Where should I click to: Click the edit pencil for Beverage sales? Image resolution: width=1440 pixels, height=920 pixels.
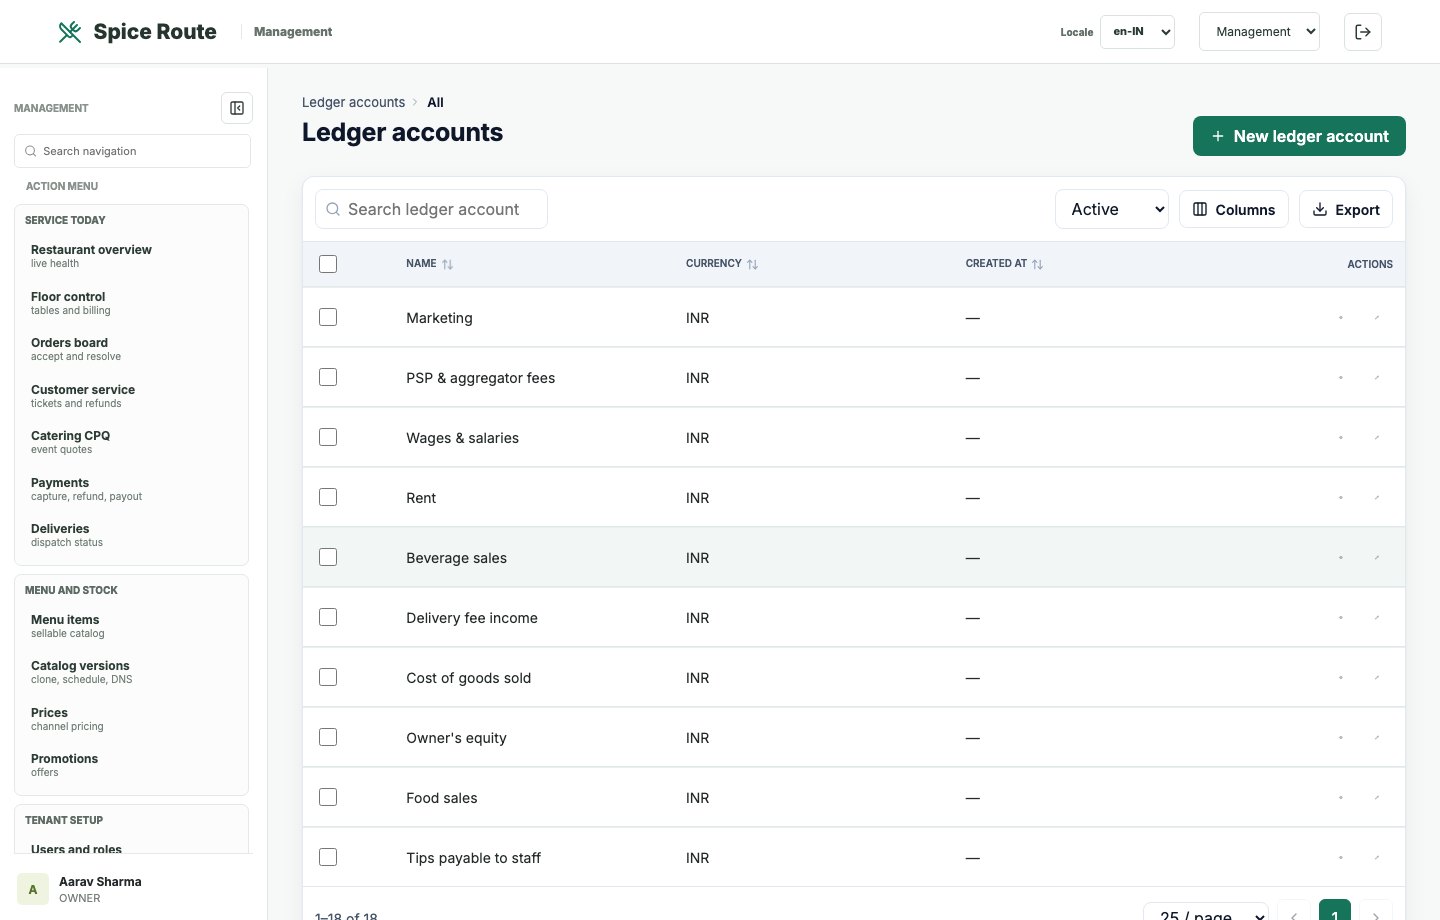point(1377,558)
